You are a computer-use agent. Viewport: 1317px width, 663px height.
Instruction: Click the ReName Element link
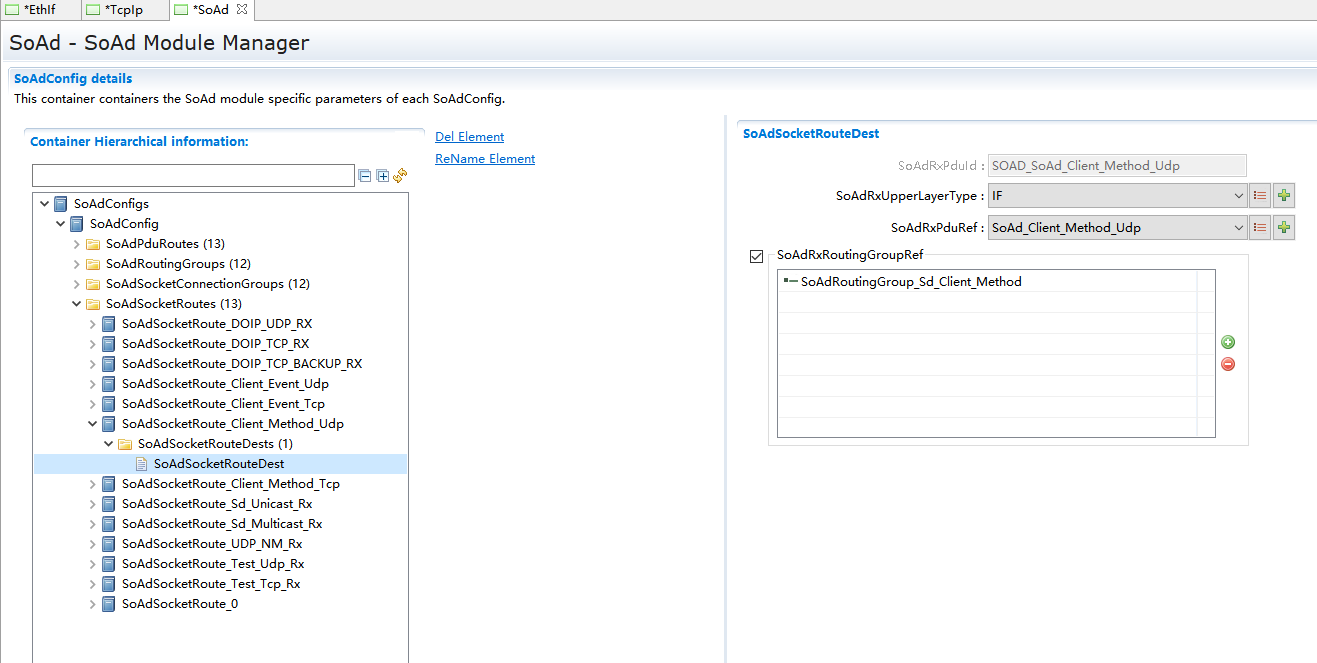485,159
